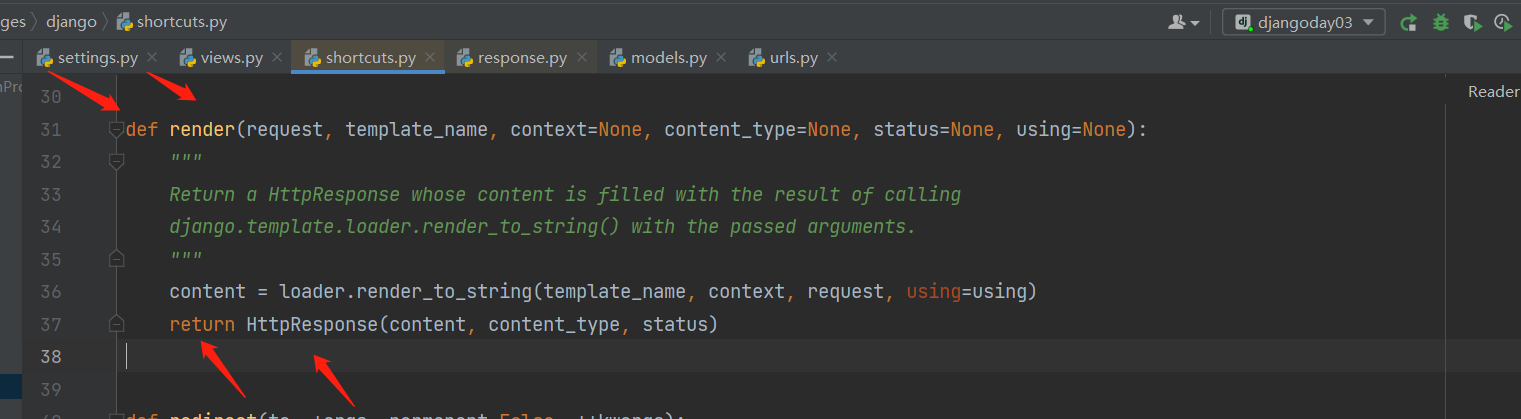
Task: Click the Python file icon on models.py tab
Action: 618,58
